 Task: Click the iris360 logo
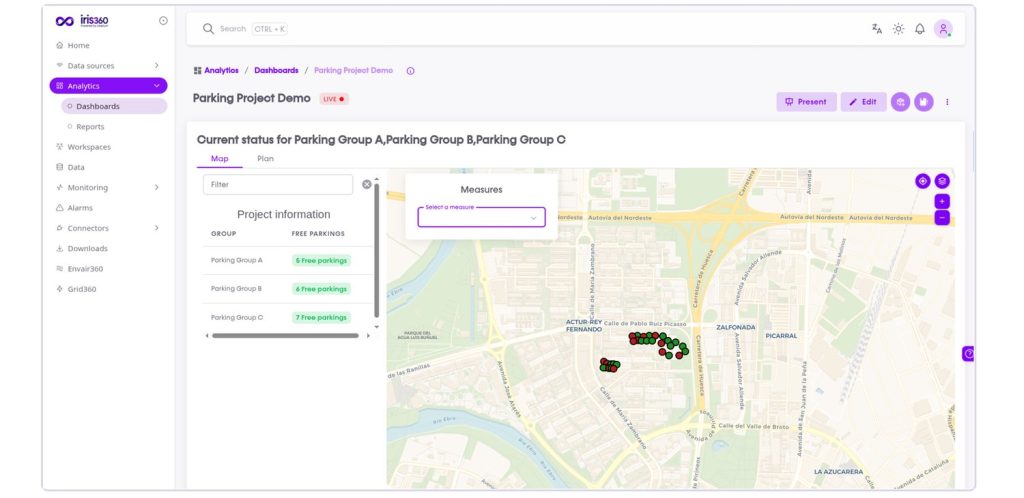tap(82, 21)
